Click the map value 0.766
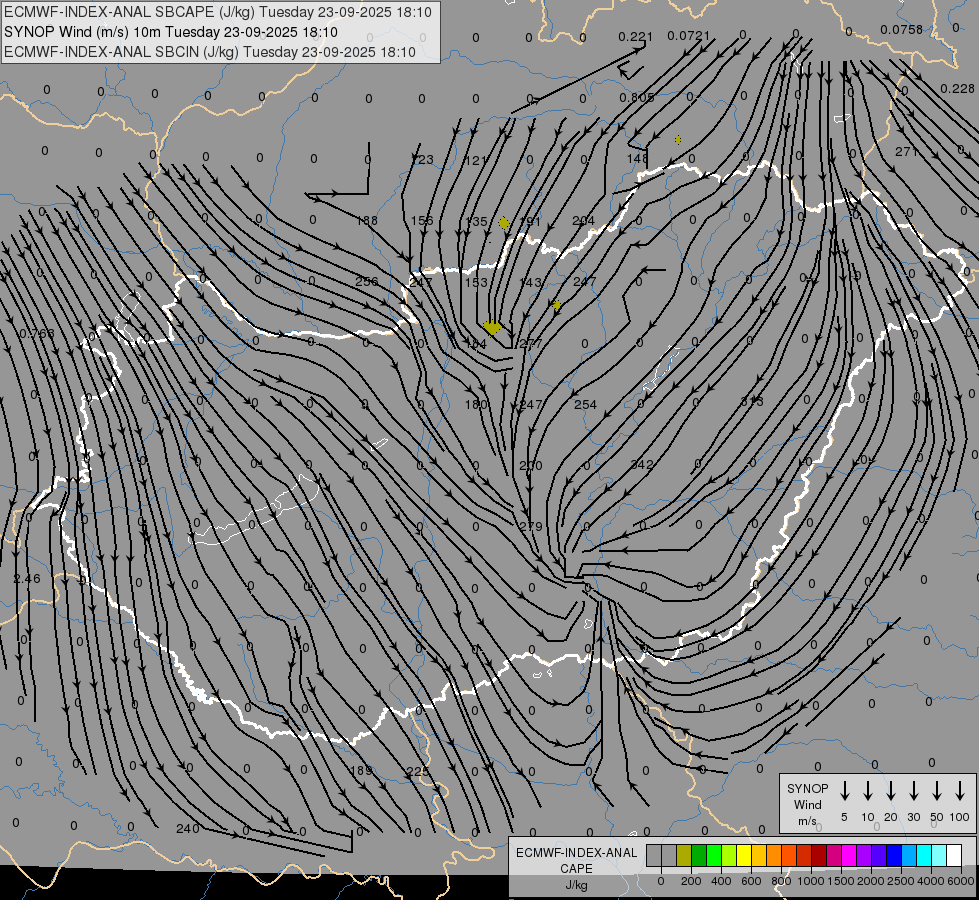This screenshot has width=979, height=900. click(37, 333)
